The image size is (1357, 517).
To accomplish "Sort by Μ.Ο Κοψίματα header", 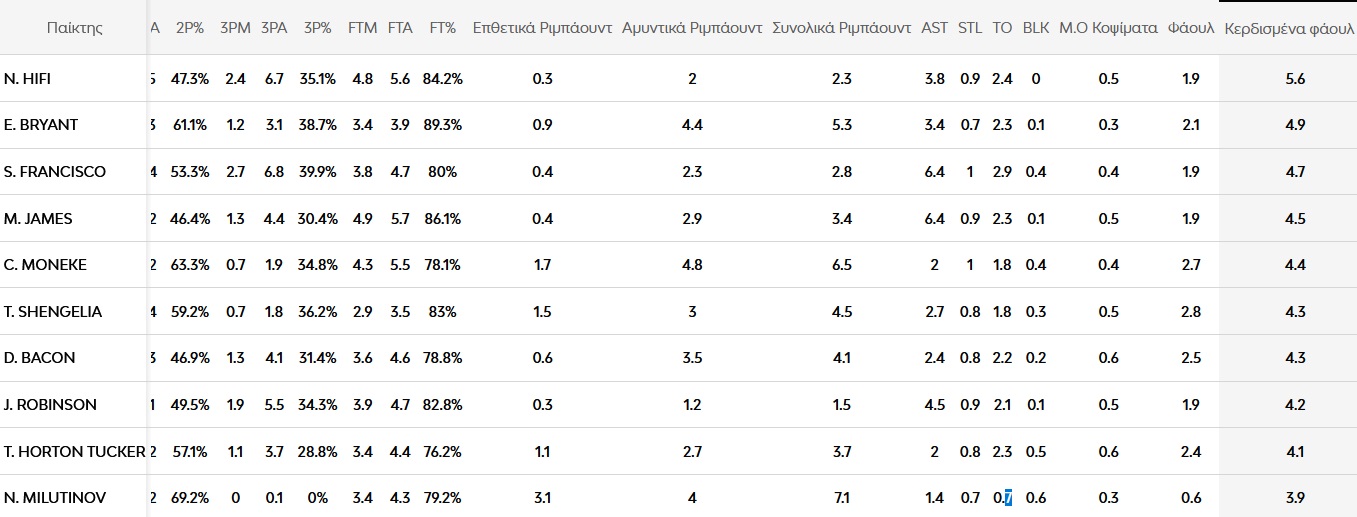I will (x=1108, y=27).
